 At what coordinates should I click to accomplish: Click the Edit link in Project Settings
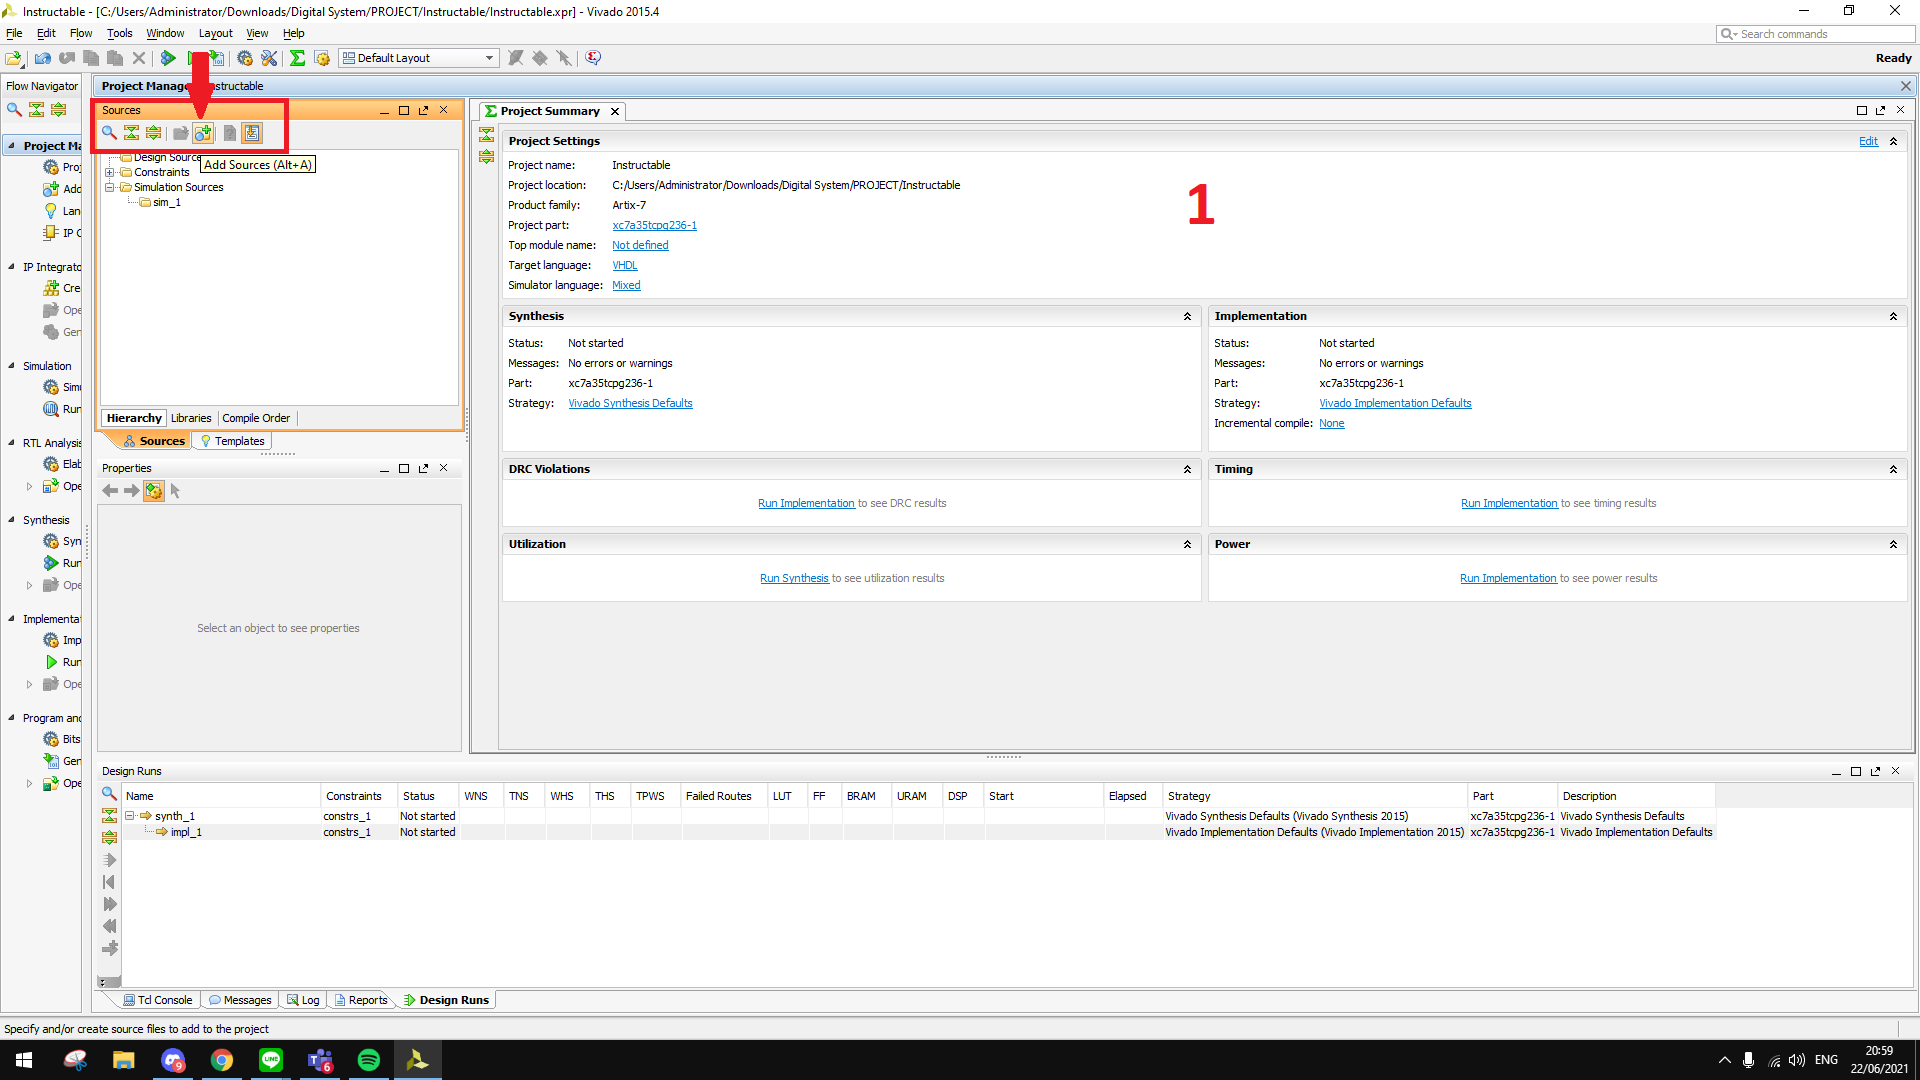point(1868,141)
